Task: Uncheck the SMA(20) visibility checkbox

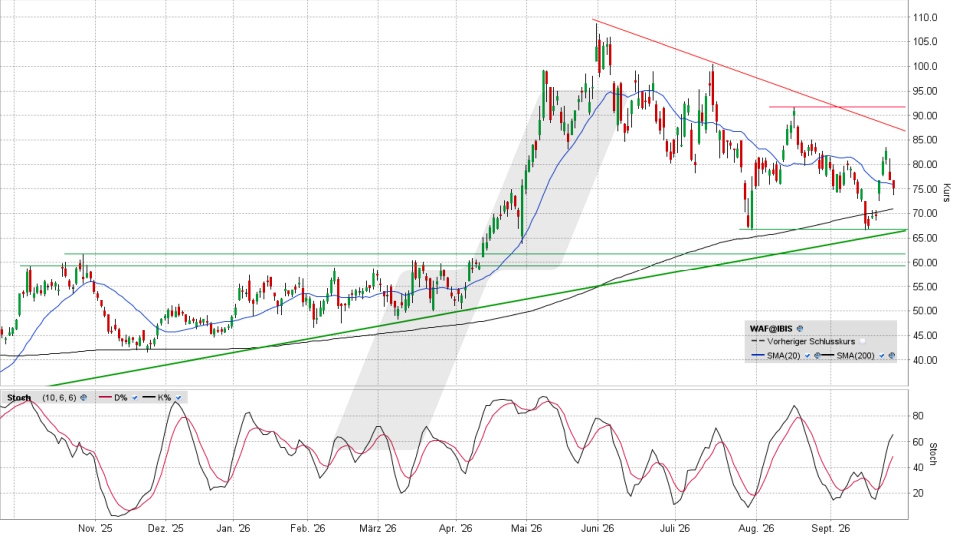Action: [808, 356]
